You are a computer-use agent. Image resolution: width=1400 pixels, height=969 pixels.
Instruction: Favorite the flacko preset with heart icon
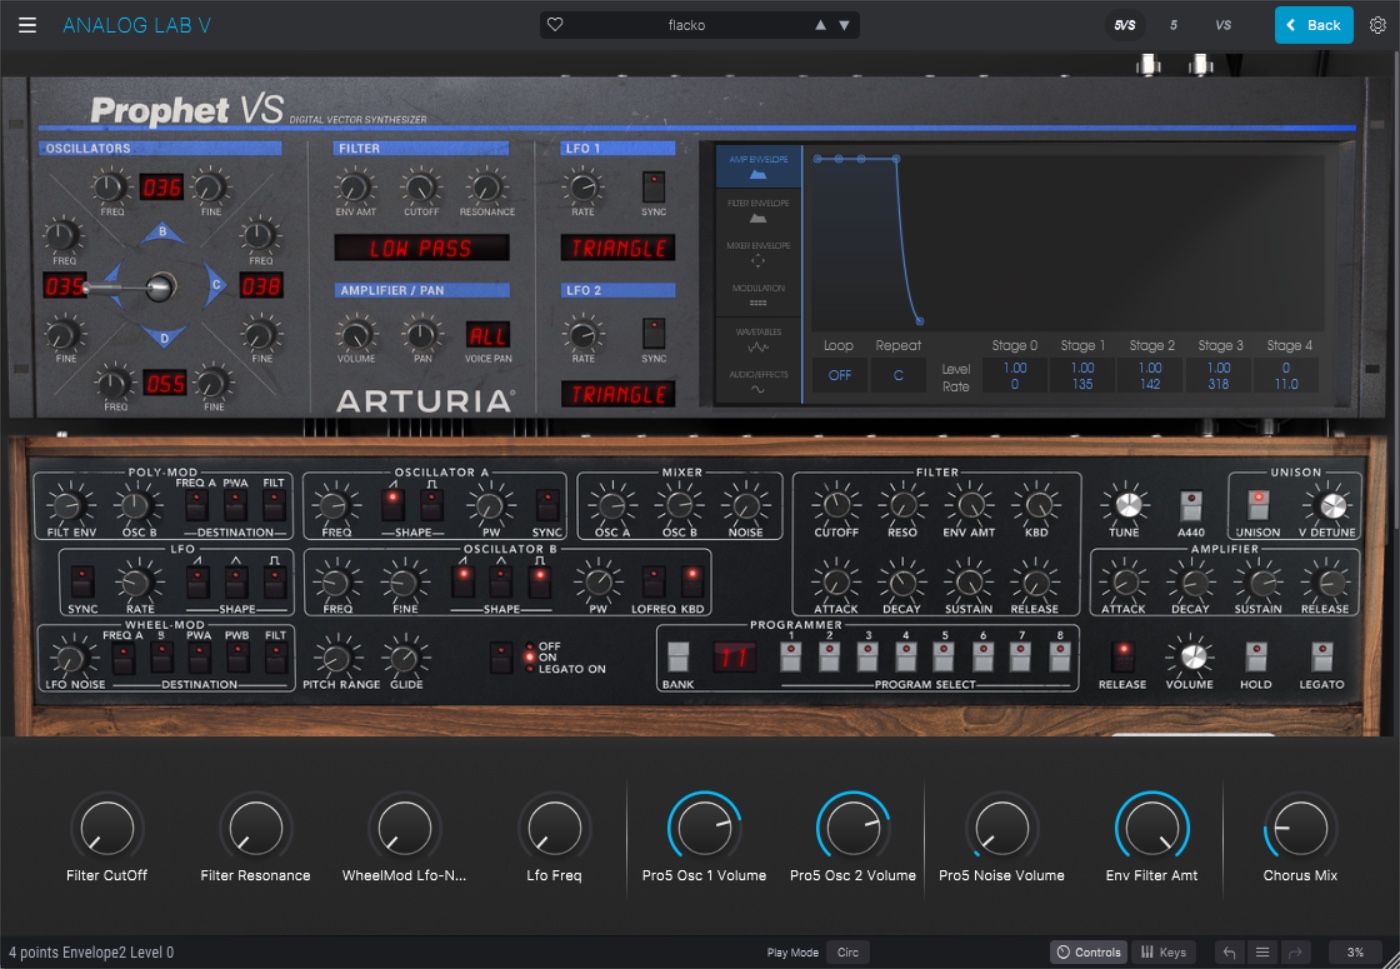click(555, 24)
